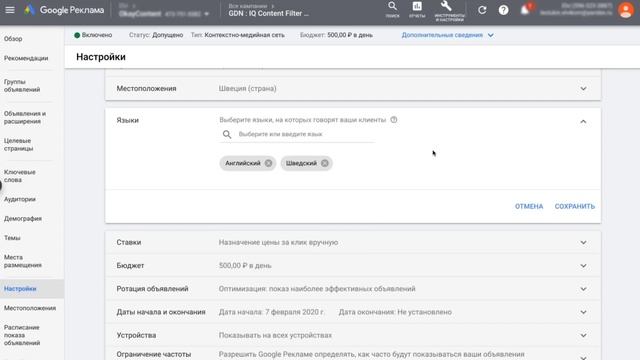Image resolution: width=640 pixels, height=360 pixels.
Task: Click Показывать на всех устройствах text
Action: point(275,336)
